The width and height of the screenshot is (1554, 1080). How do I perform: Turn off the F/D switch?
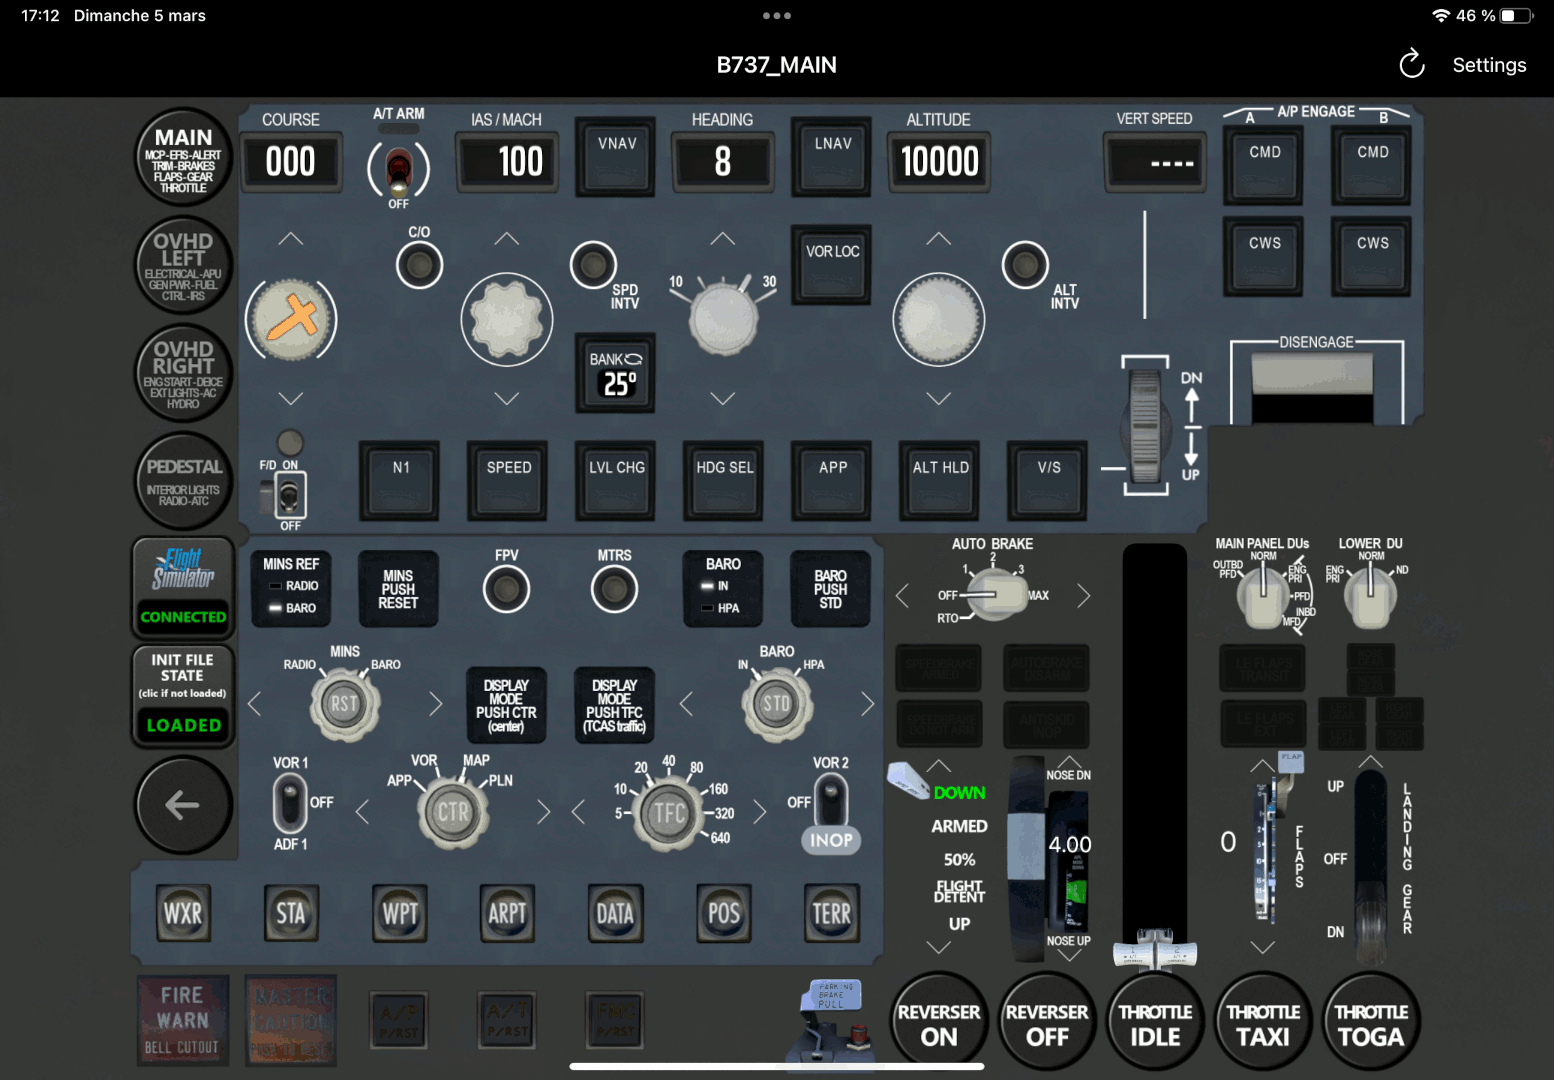coord(290,498)
